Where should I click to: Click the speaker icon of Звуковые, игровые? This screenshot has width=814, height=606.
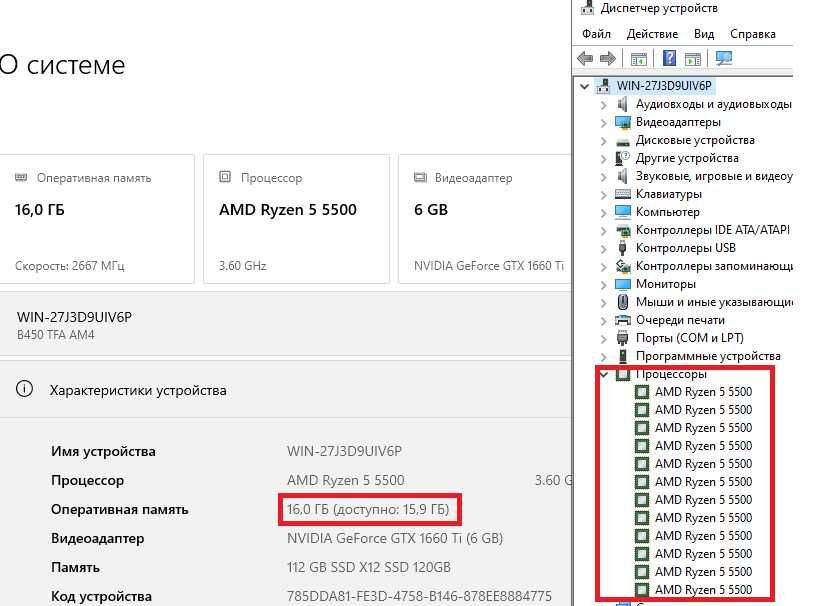622,176
